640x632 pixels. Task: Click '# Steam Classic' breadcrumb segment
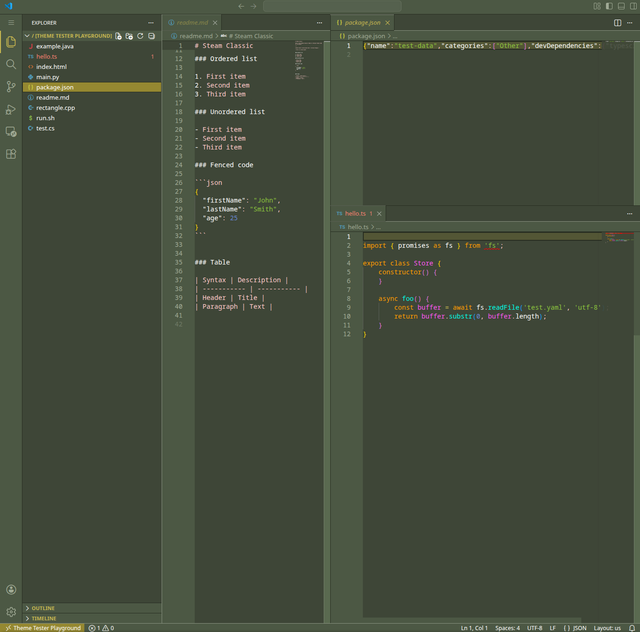[x=247, y=36]
